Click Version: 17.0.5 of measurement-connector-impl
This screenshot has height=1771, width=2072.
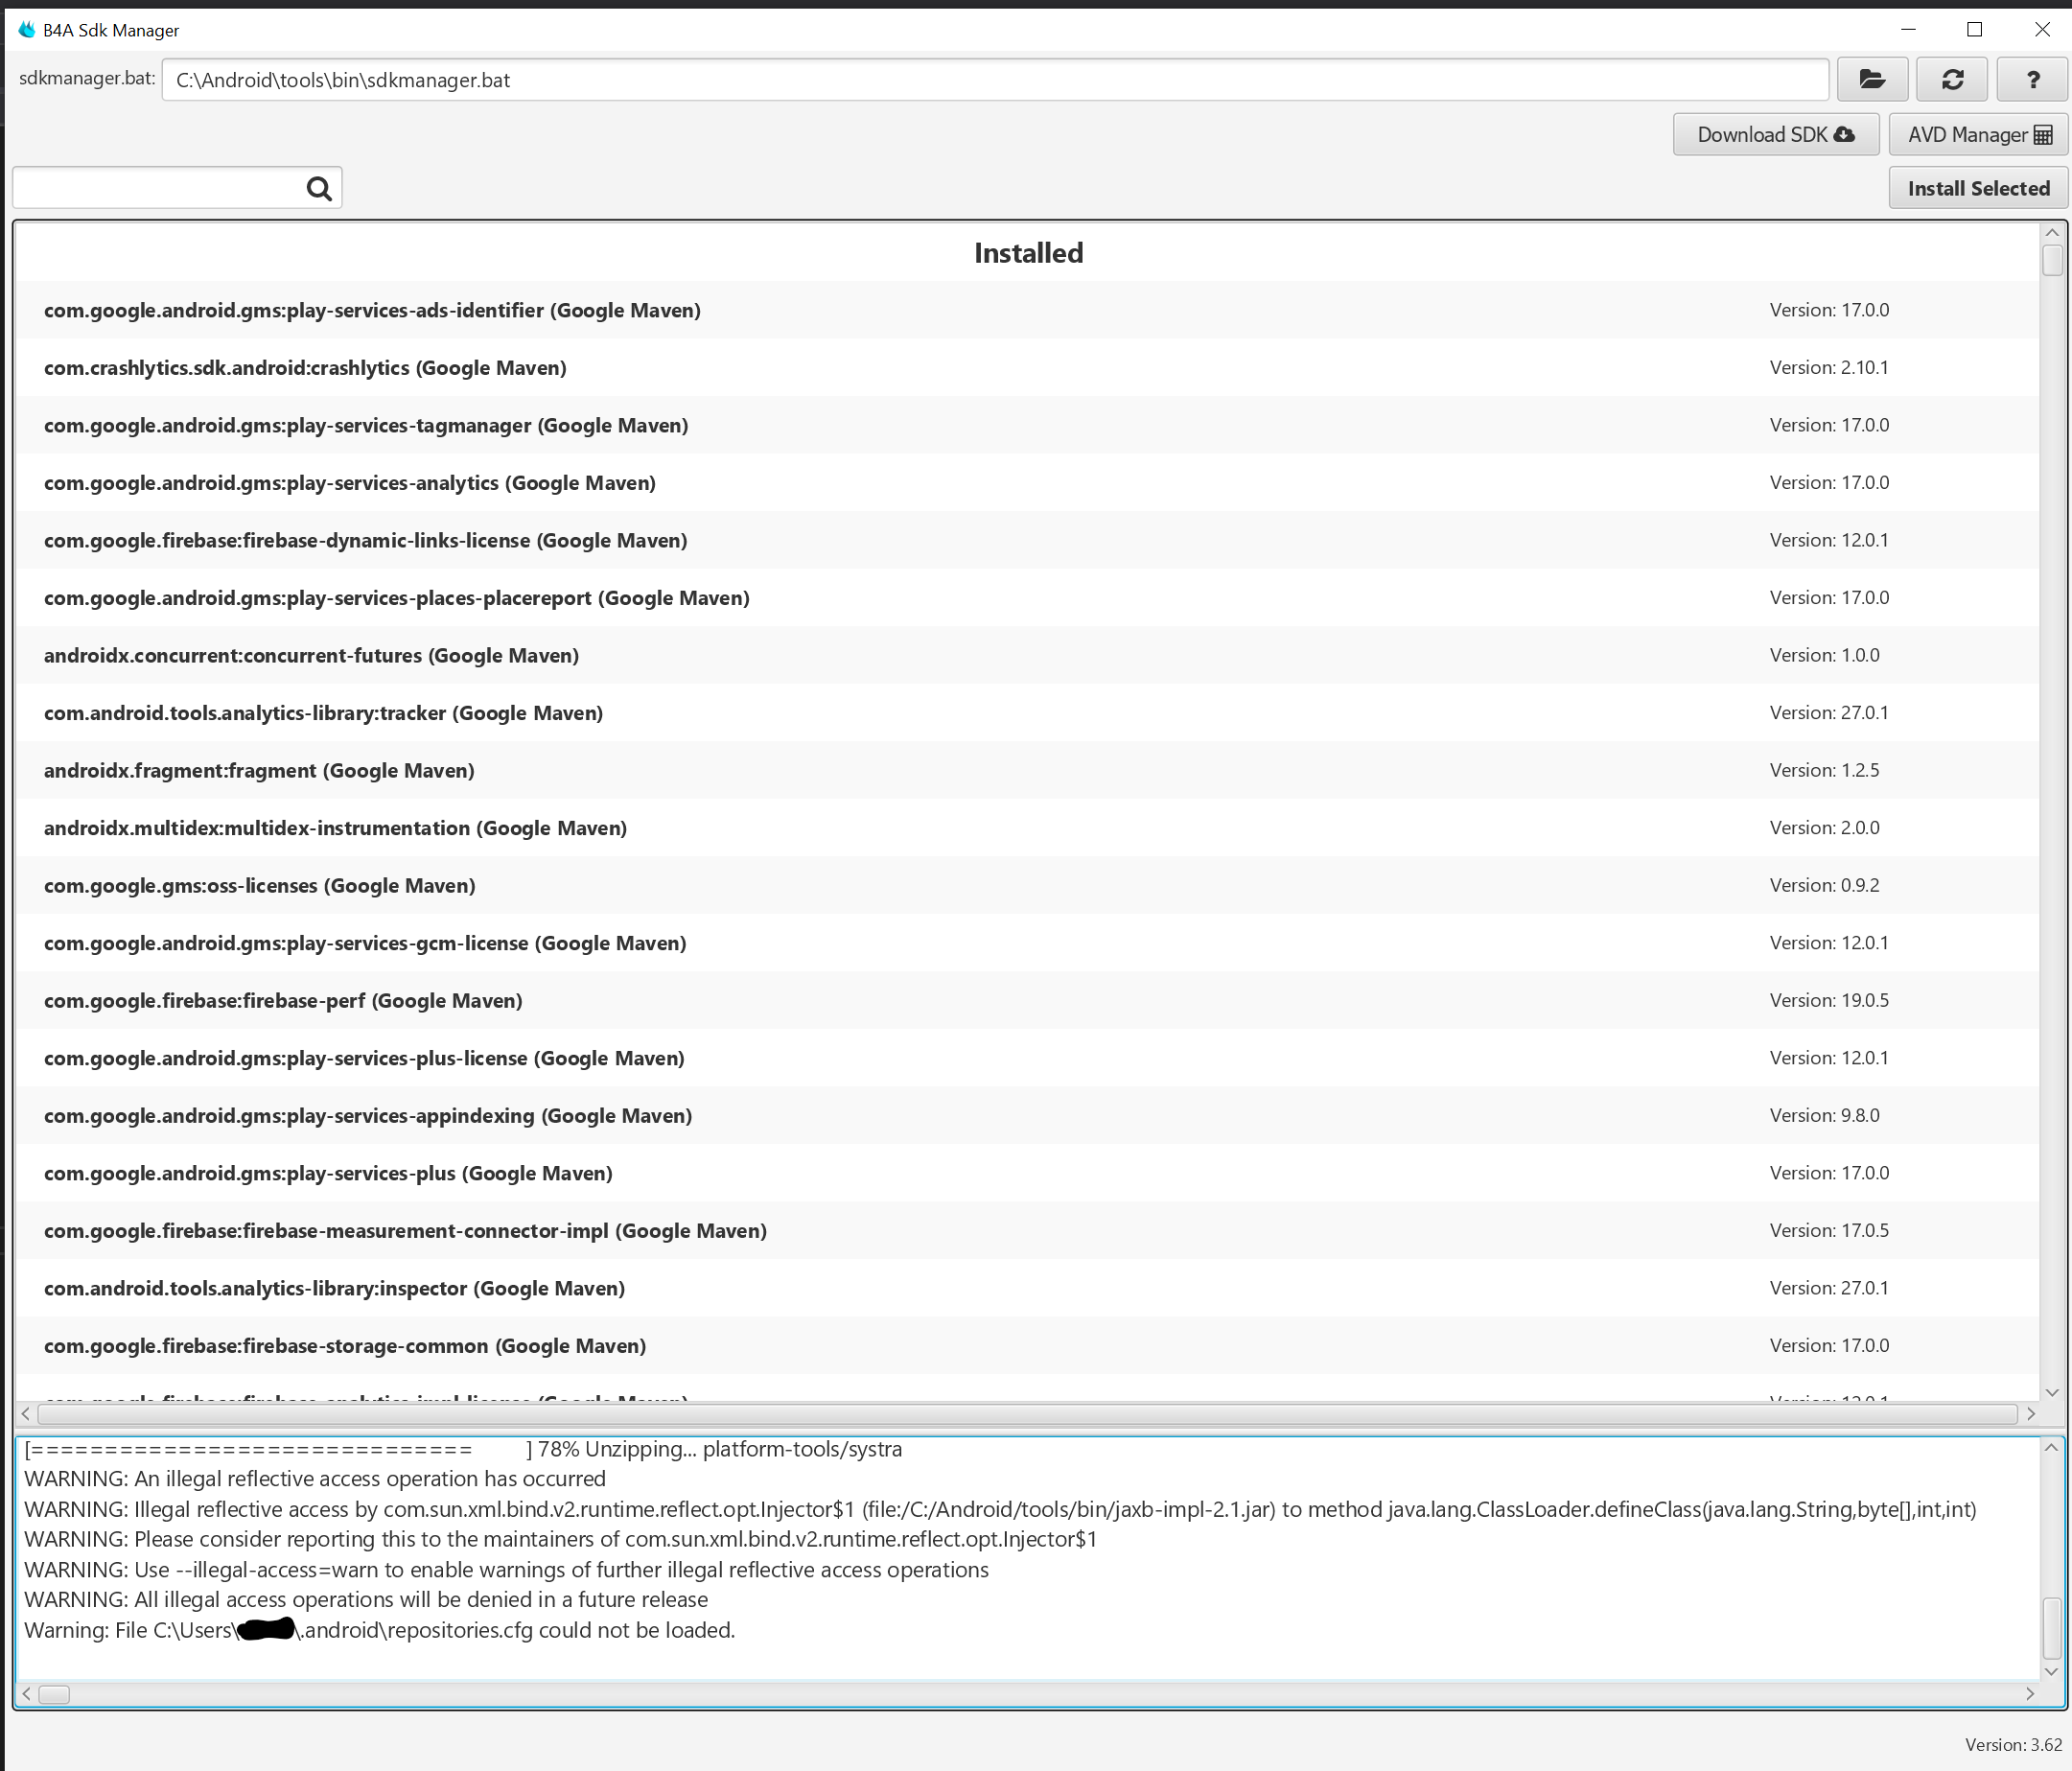[1828, 1230]
